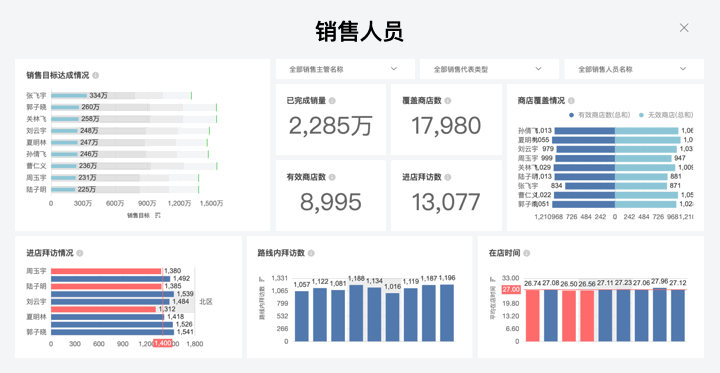This screenshot has width=720, height=373.
Task: Click info icon next to 进店拜访数
Action: tap(448, 177)
